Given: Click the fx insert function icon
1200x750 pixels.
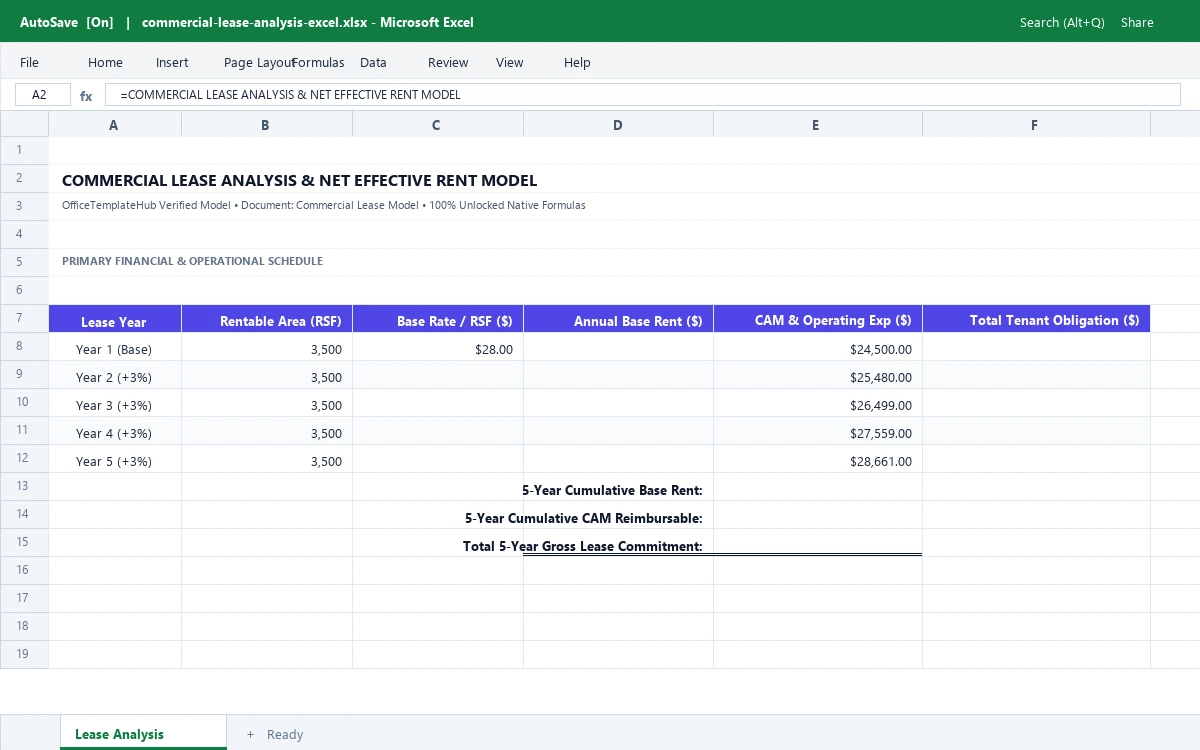Looking at the screenshot, I should [x=86, y=96].
